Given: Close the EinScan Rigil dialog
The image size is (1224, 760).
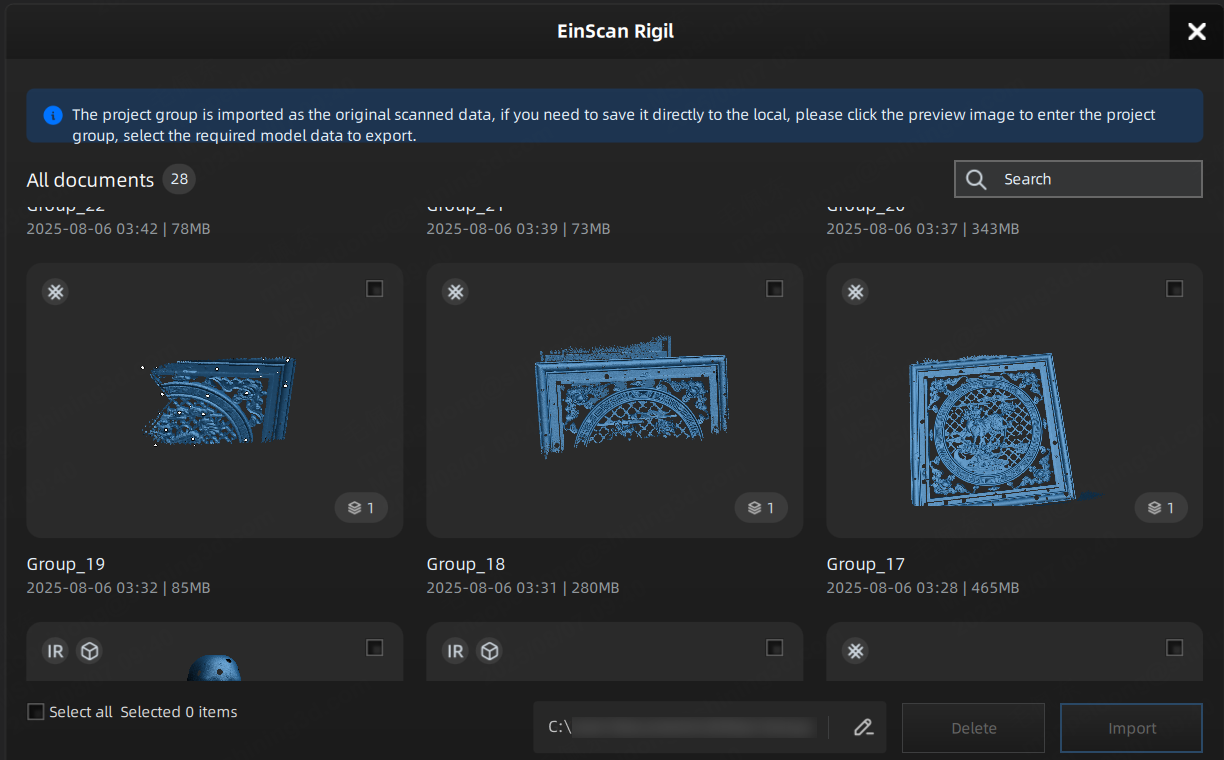Looking at the screenshot, I should [x=1196, y=32].
